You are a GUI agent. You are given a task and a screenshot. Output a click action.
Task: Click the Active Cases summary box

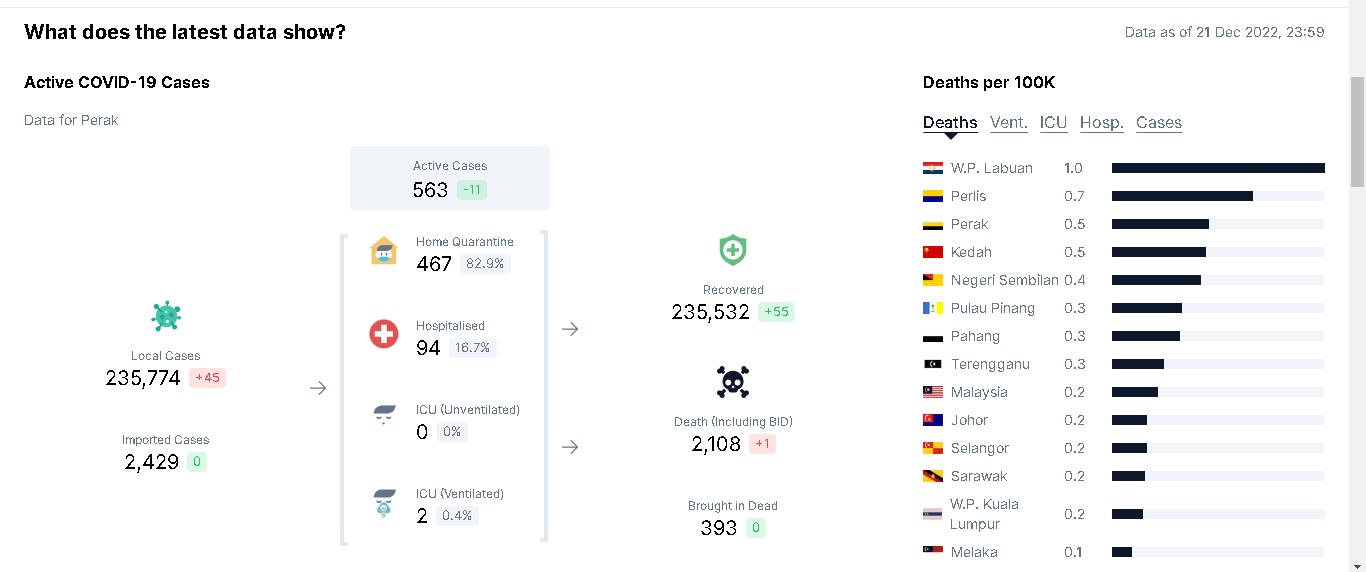[450, 178]
